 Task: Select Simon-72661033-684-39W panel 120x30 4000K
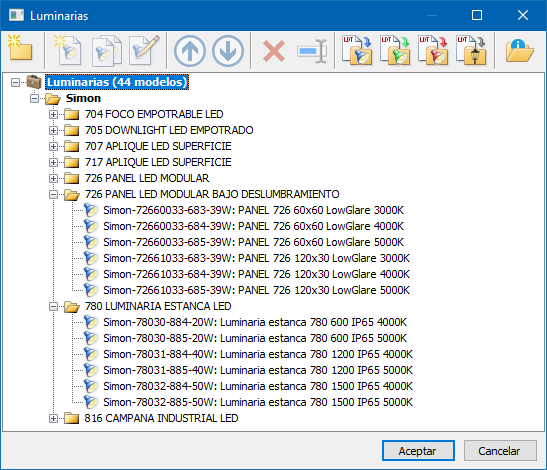256,275
